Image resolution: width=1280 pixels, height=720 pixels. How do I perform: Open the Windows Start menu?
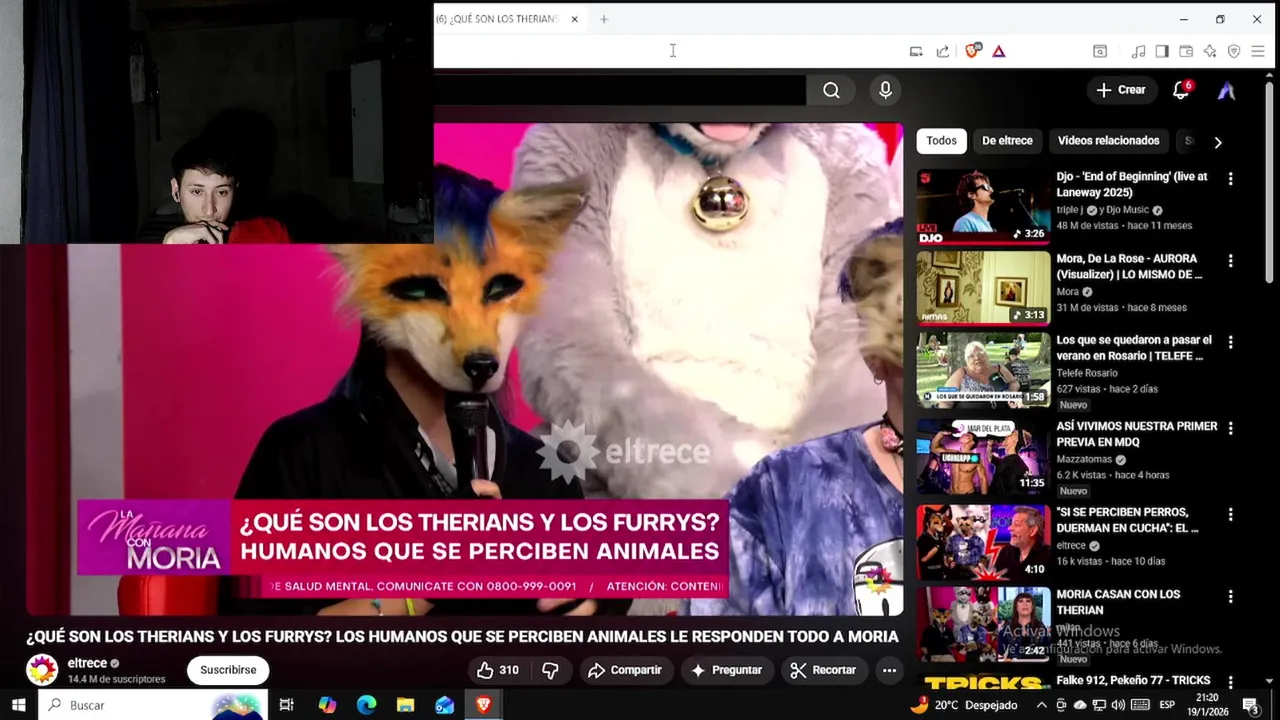point(18,705)
